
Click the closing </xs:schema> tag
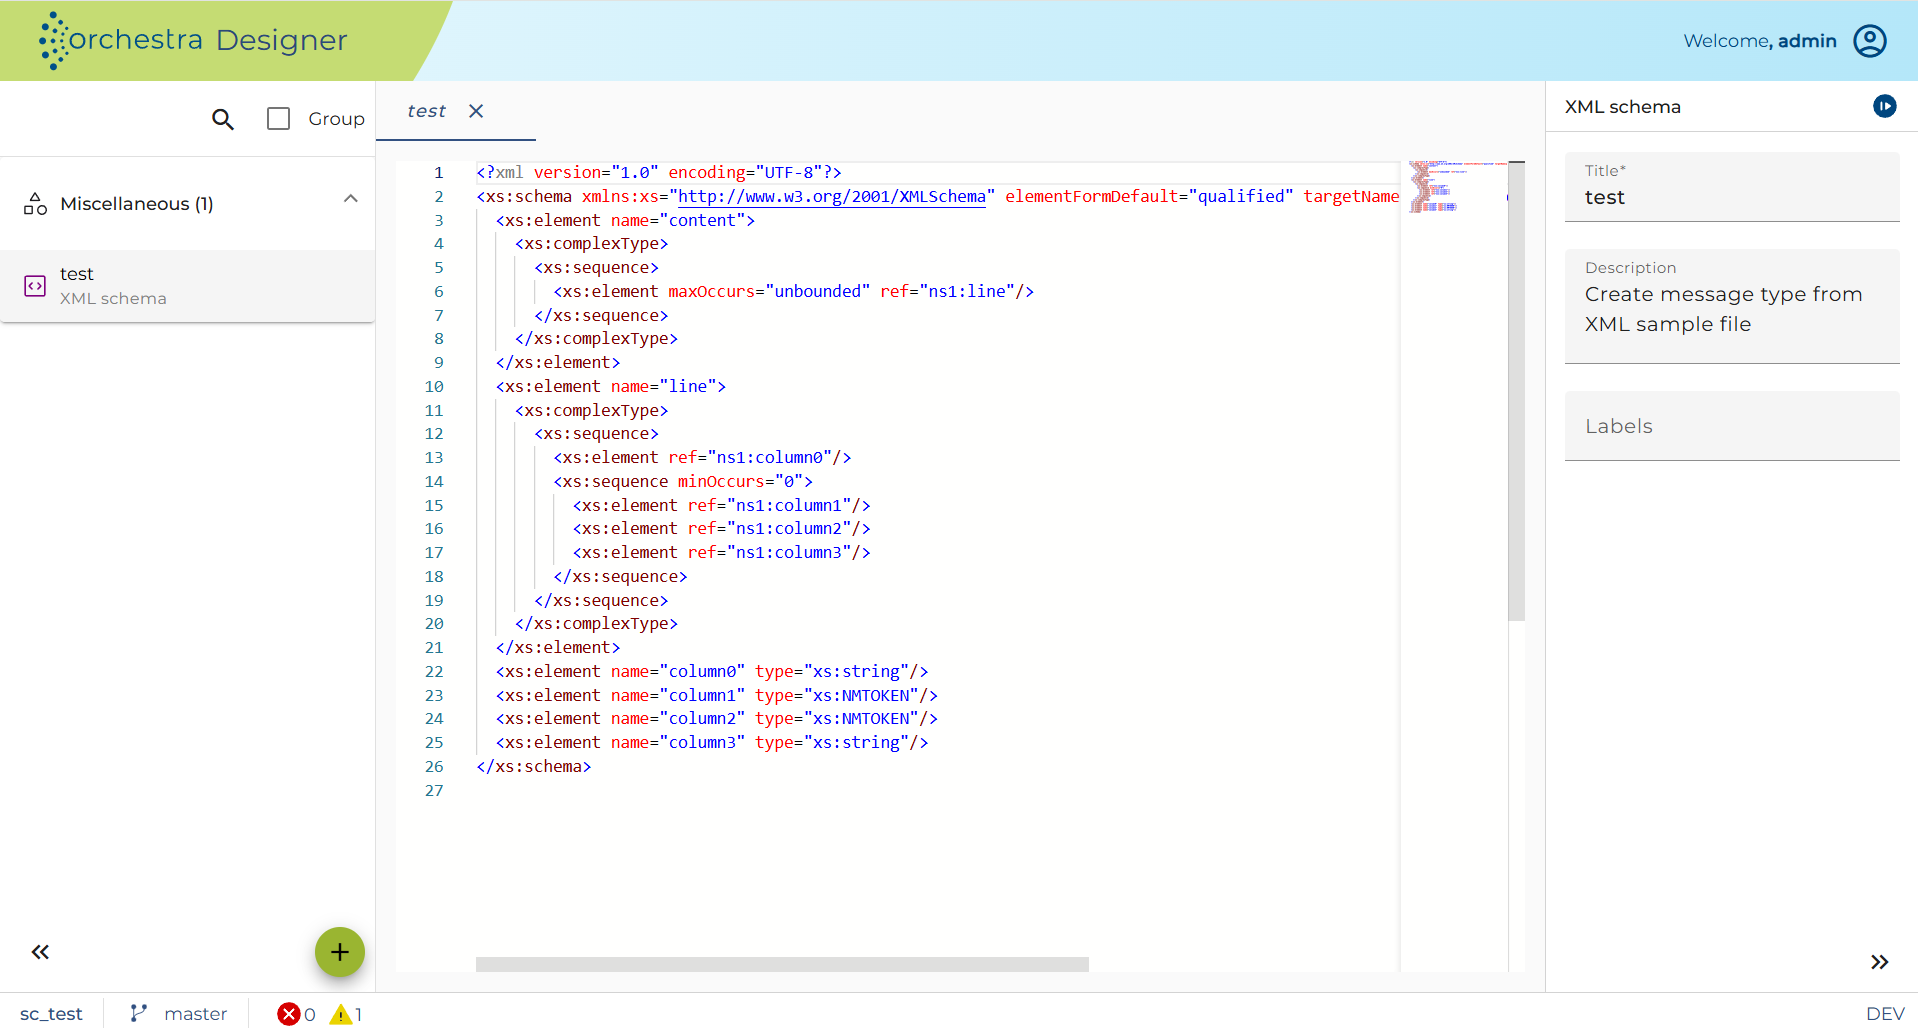coord(534,767)
